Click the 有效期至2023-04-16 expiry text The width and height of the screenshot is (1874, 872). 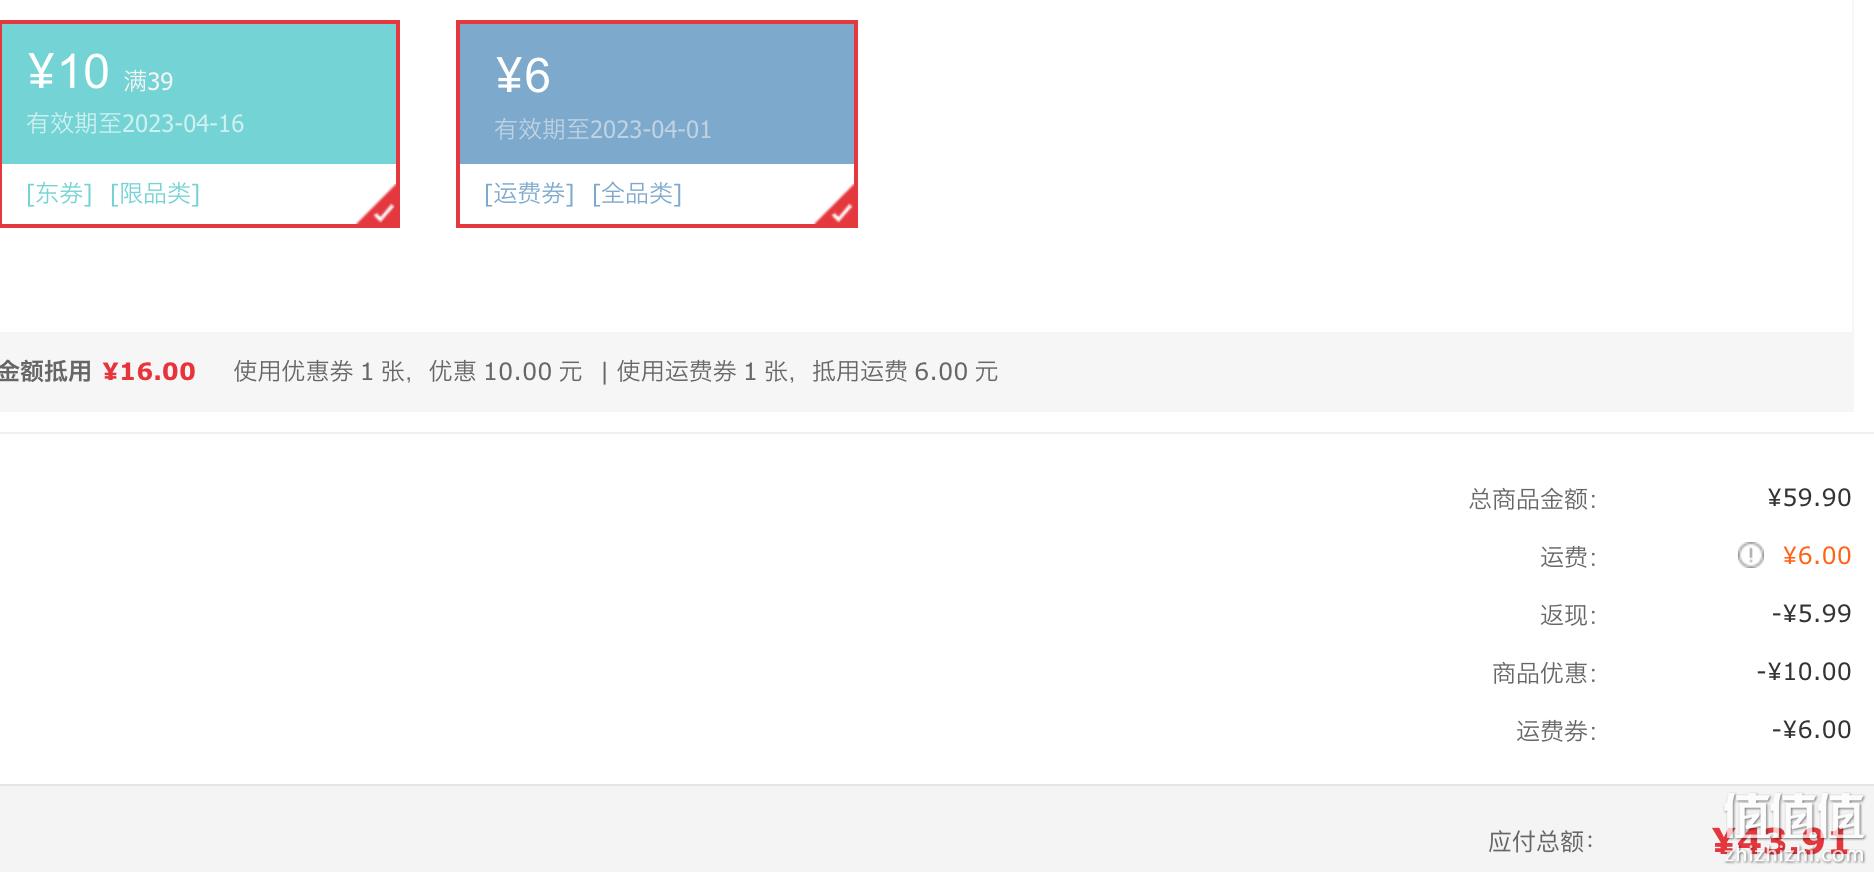tap(135, 124)
